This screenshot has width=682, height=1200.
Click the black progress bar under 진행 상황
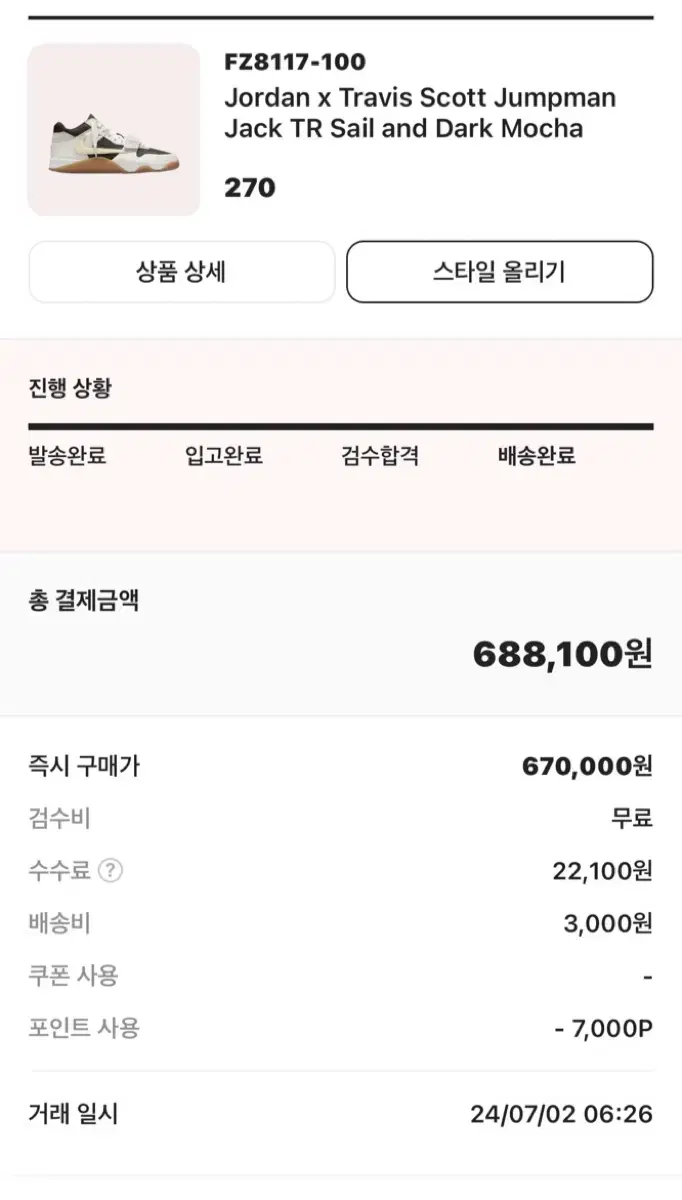point(341,426)
